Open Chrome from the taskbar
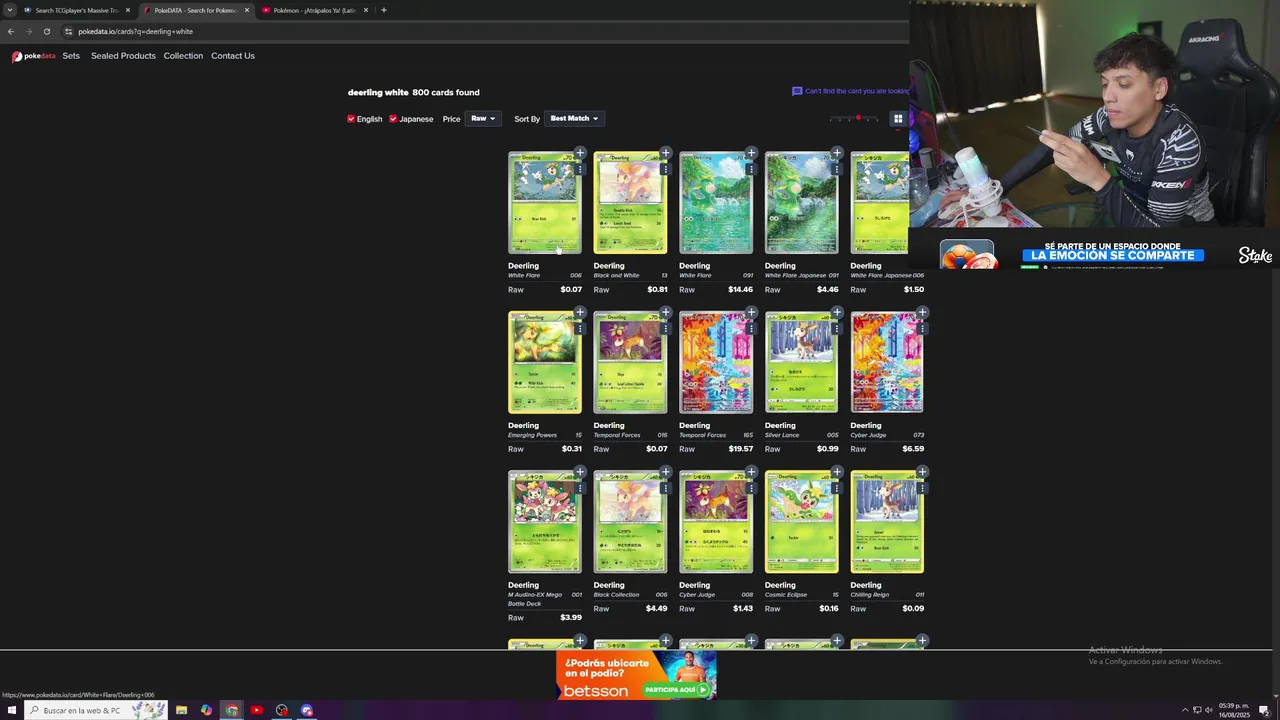Image resolution: width=1280 pixels, height=720 pixels. [x=232, y=710]
